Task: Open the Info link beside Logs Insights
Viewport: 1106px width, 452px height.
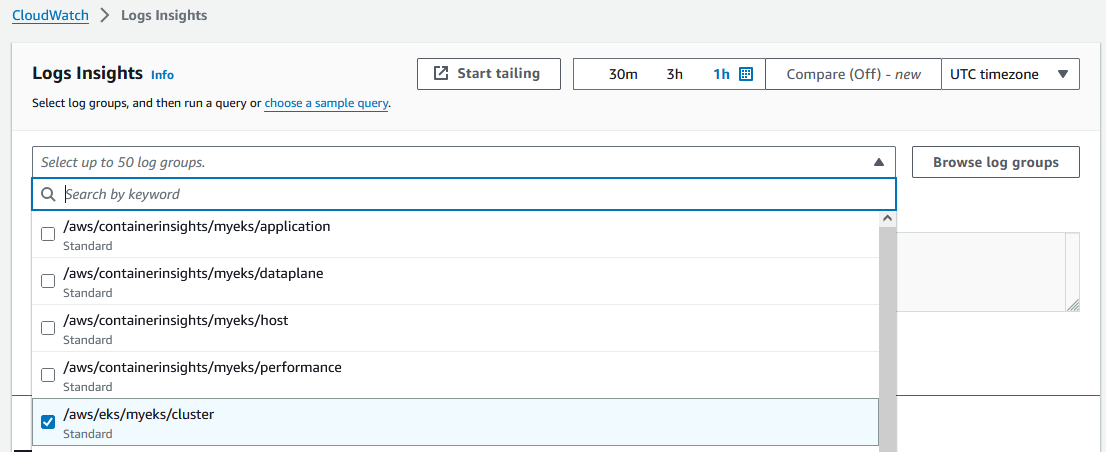Action: click(x=162, y=75)
